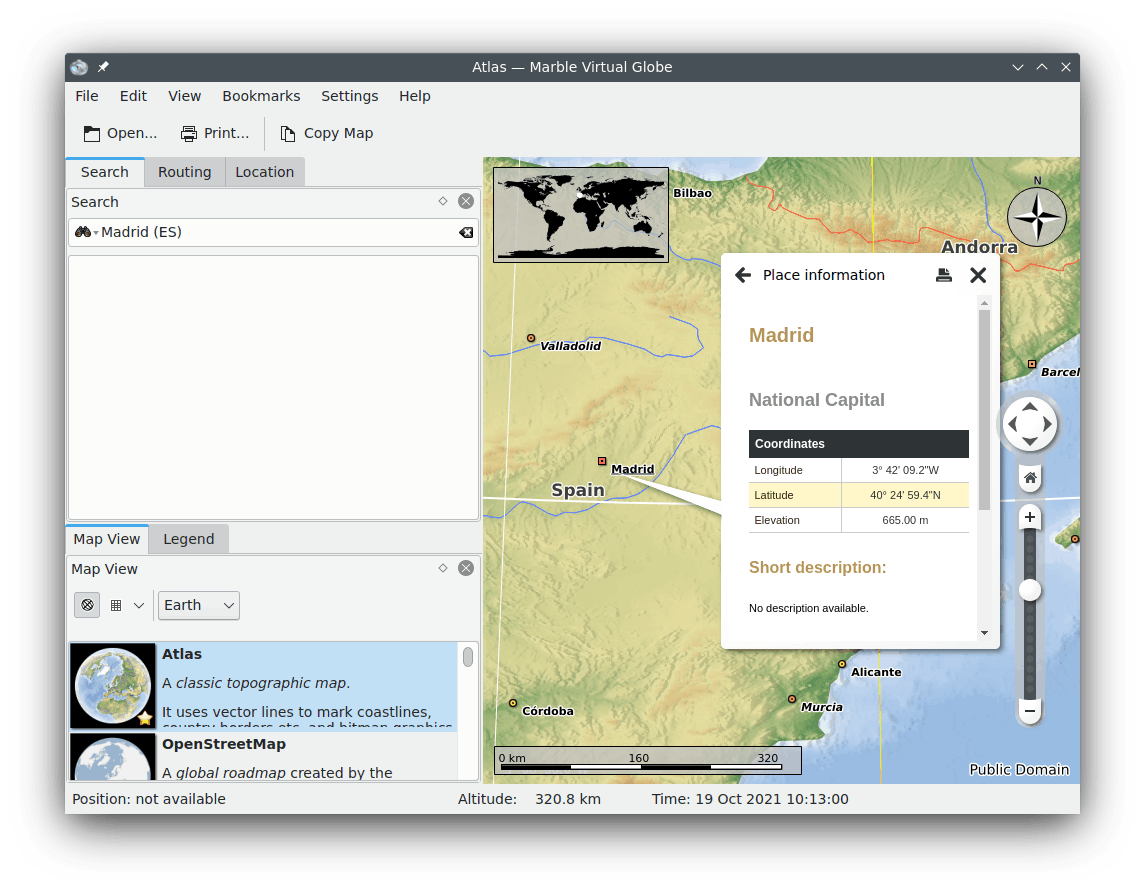Click the zoom slider handle
Screen dimensions: 1145x891
pos(1030,590)
